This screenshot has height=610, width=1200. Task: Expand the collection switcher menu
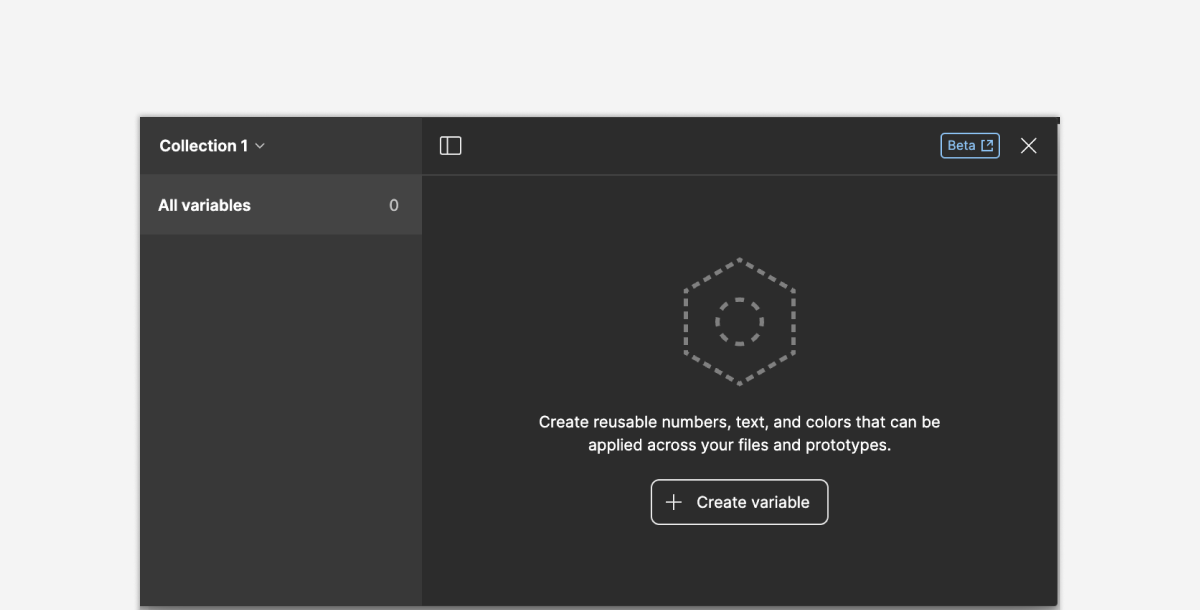(211, 145)
